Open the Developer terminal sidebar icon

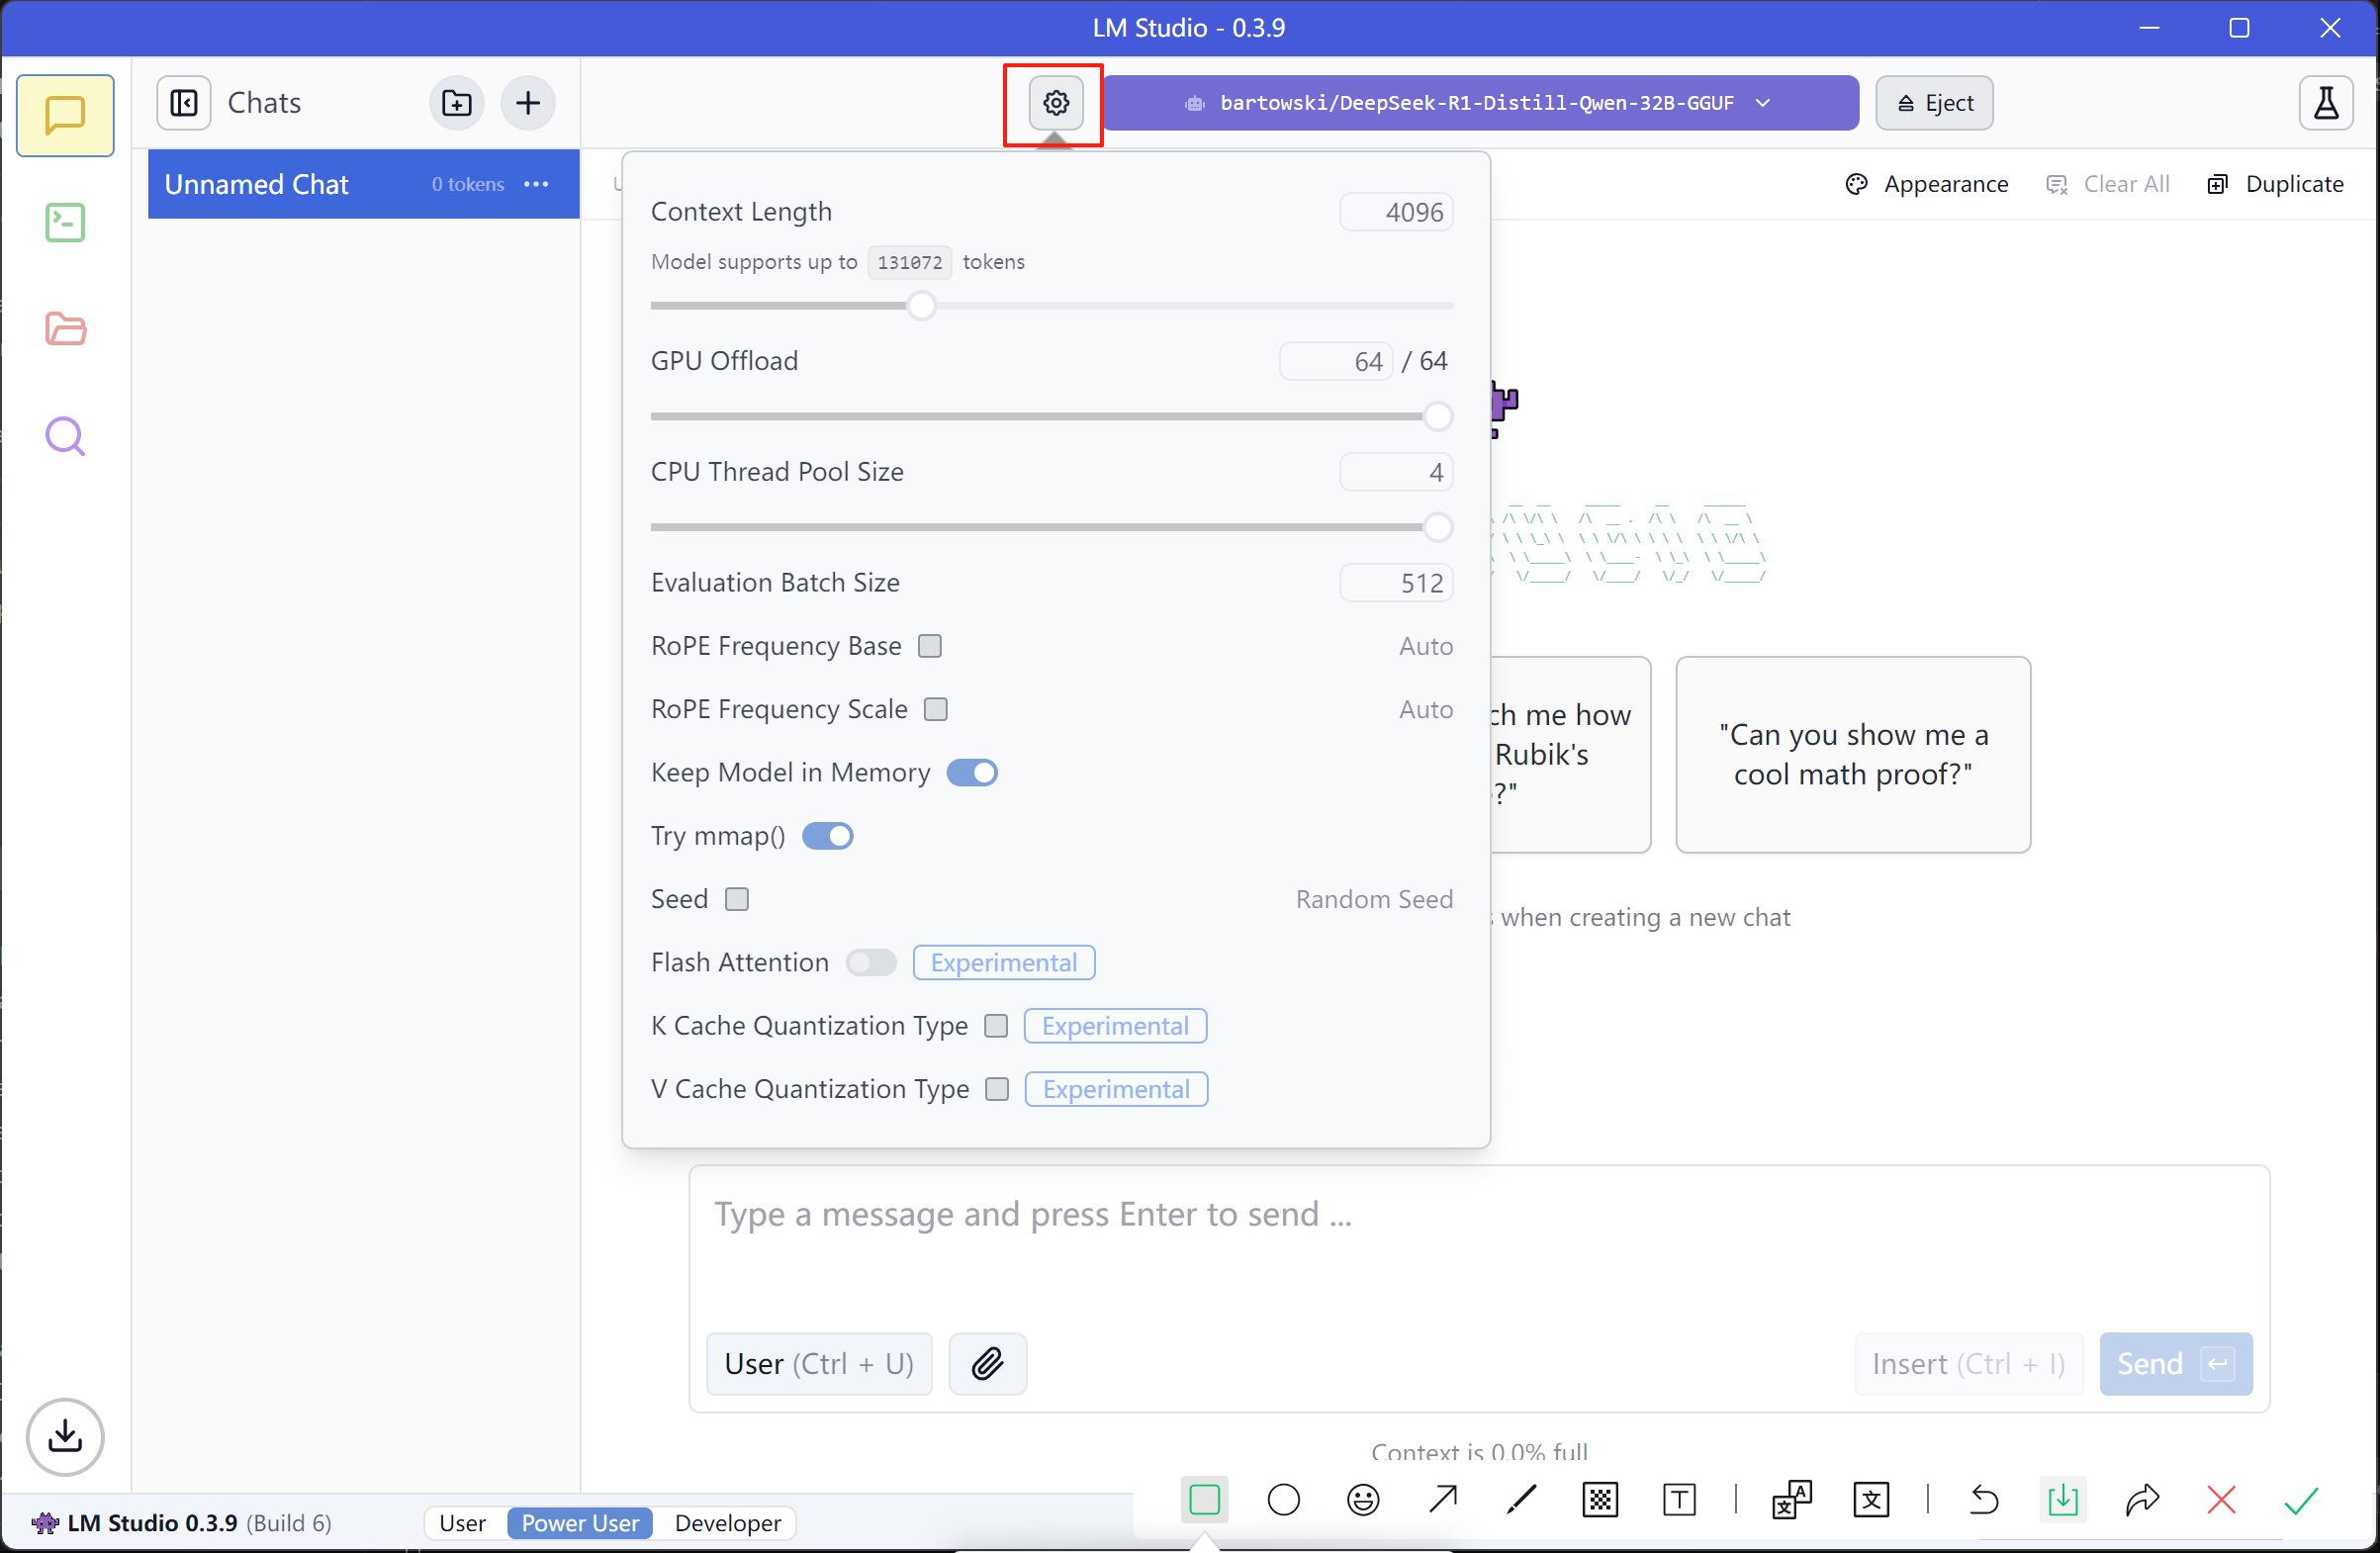65,222
